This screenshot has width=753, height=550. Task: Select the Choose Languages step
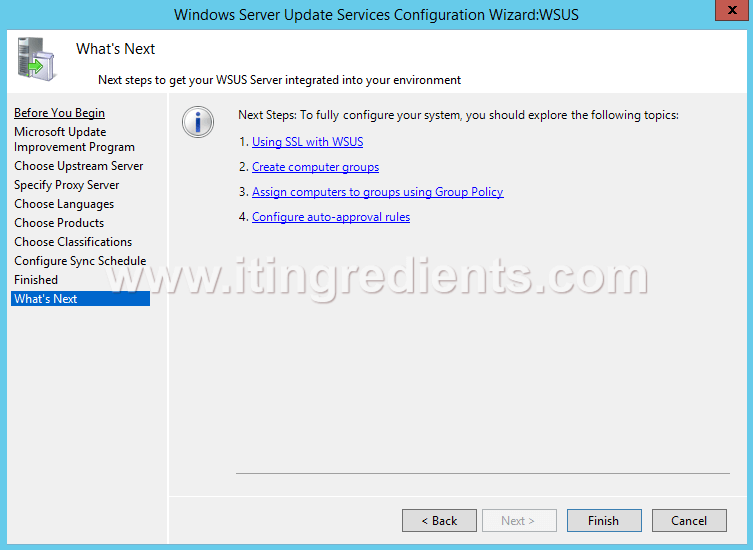point(64,204)
